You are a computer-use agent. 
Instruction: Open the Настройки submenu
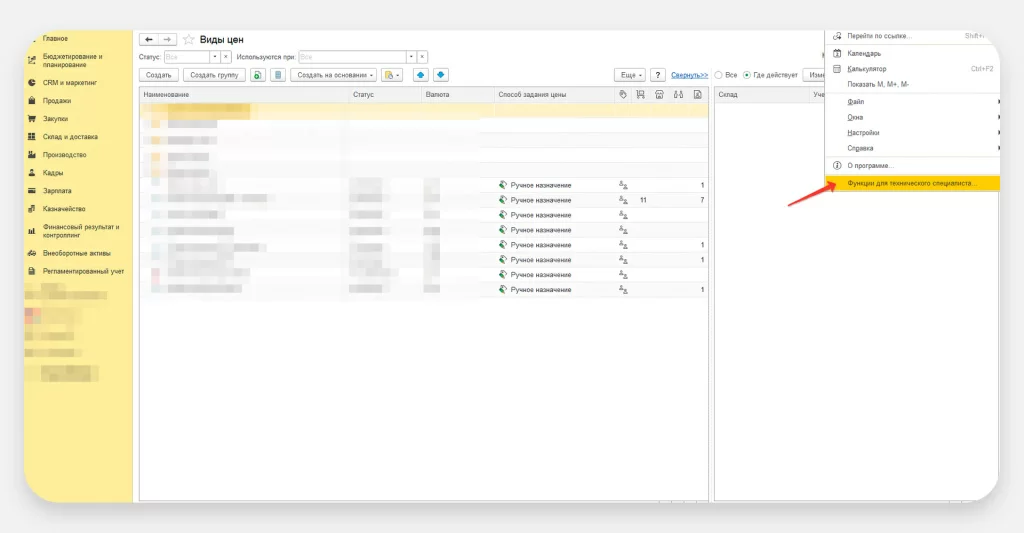click(863, 132)
